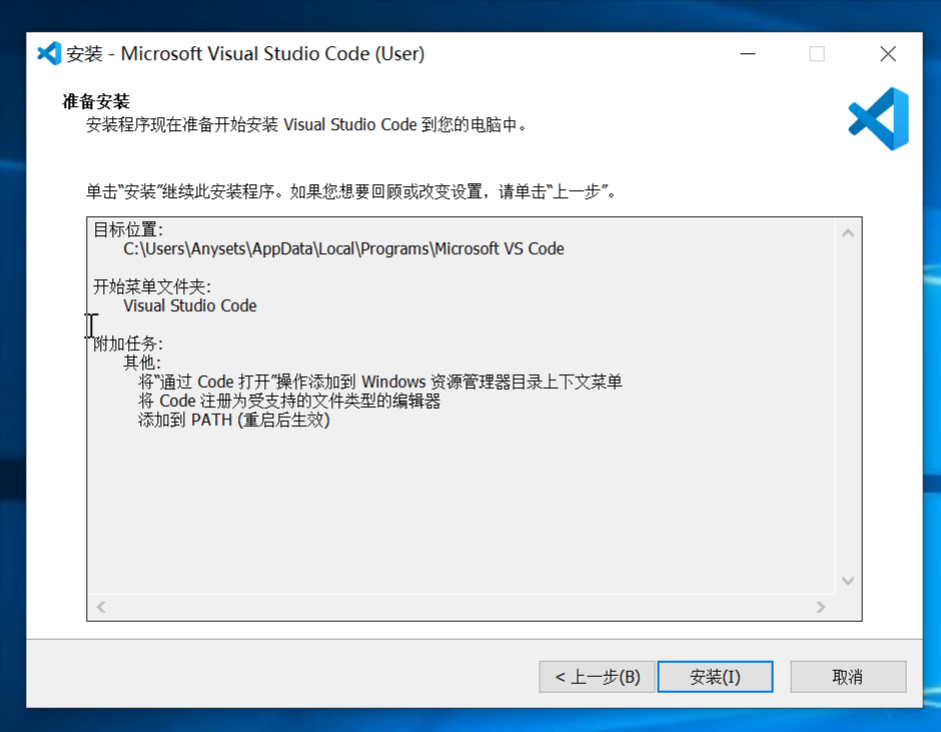Image resolution: width=941 pixels, height=732 pixels.
Task: Click the window title 安装 - Microsoft Visual Studio Code (User)
Action: (245, 54)
